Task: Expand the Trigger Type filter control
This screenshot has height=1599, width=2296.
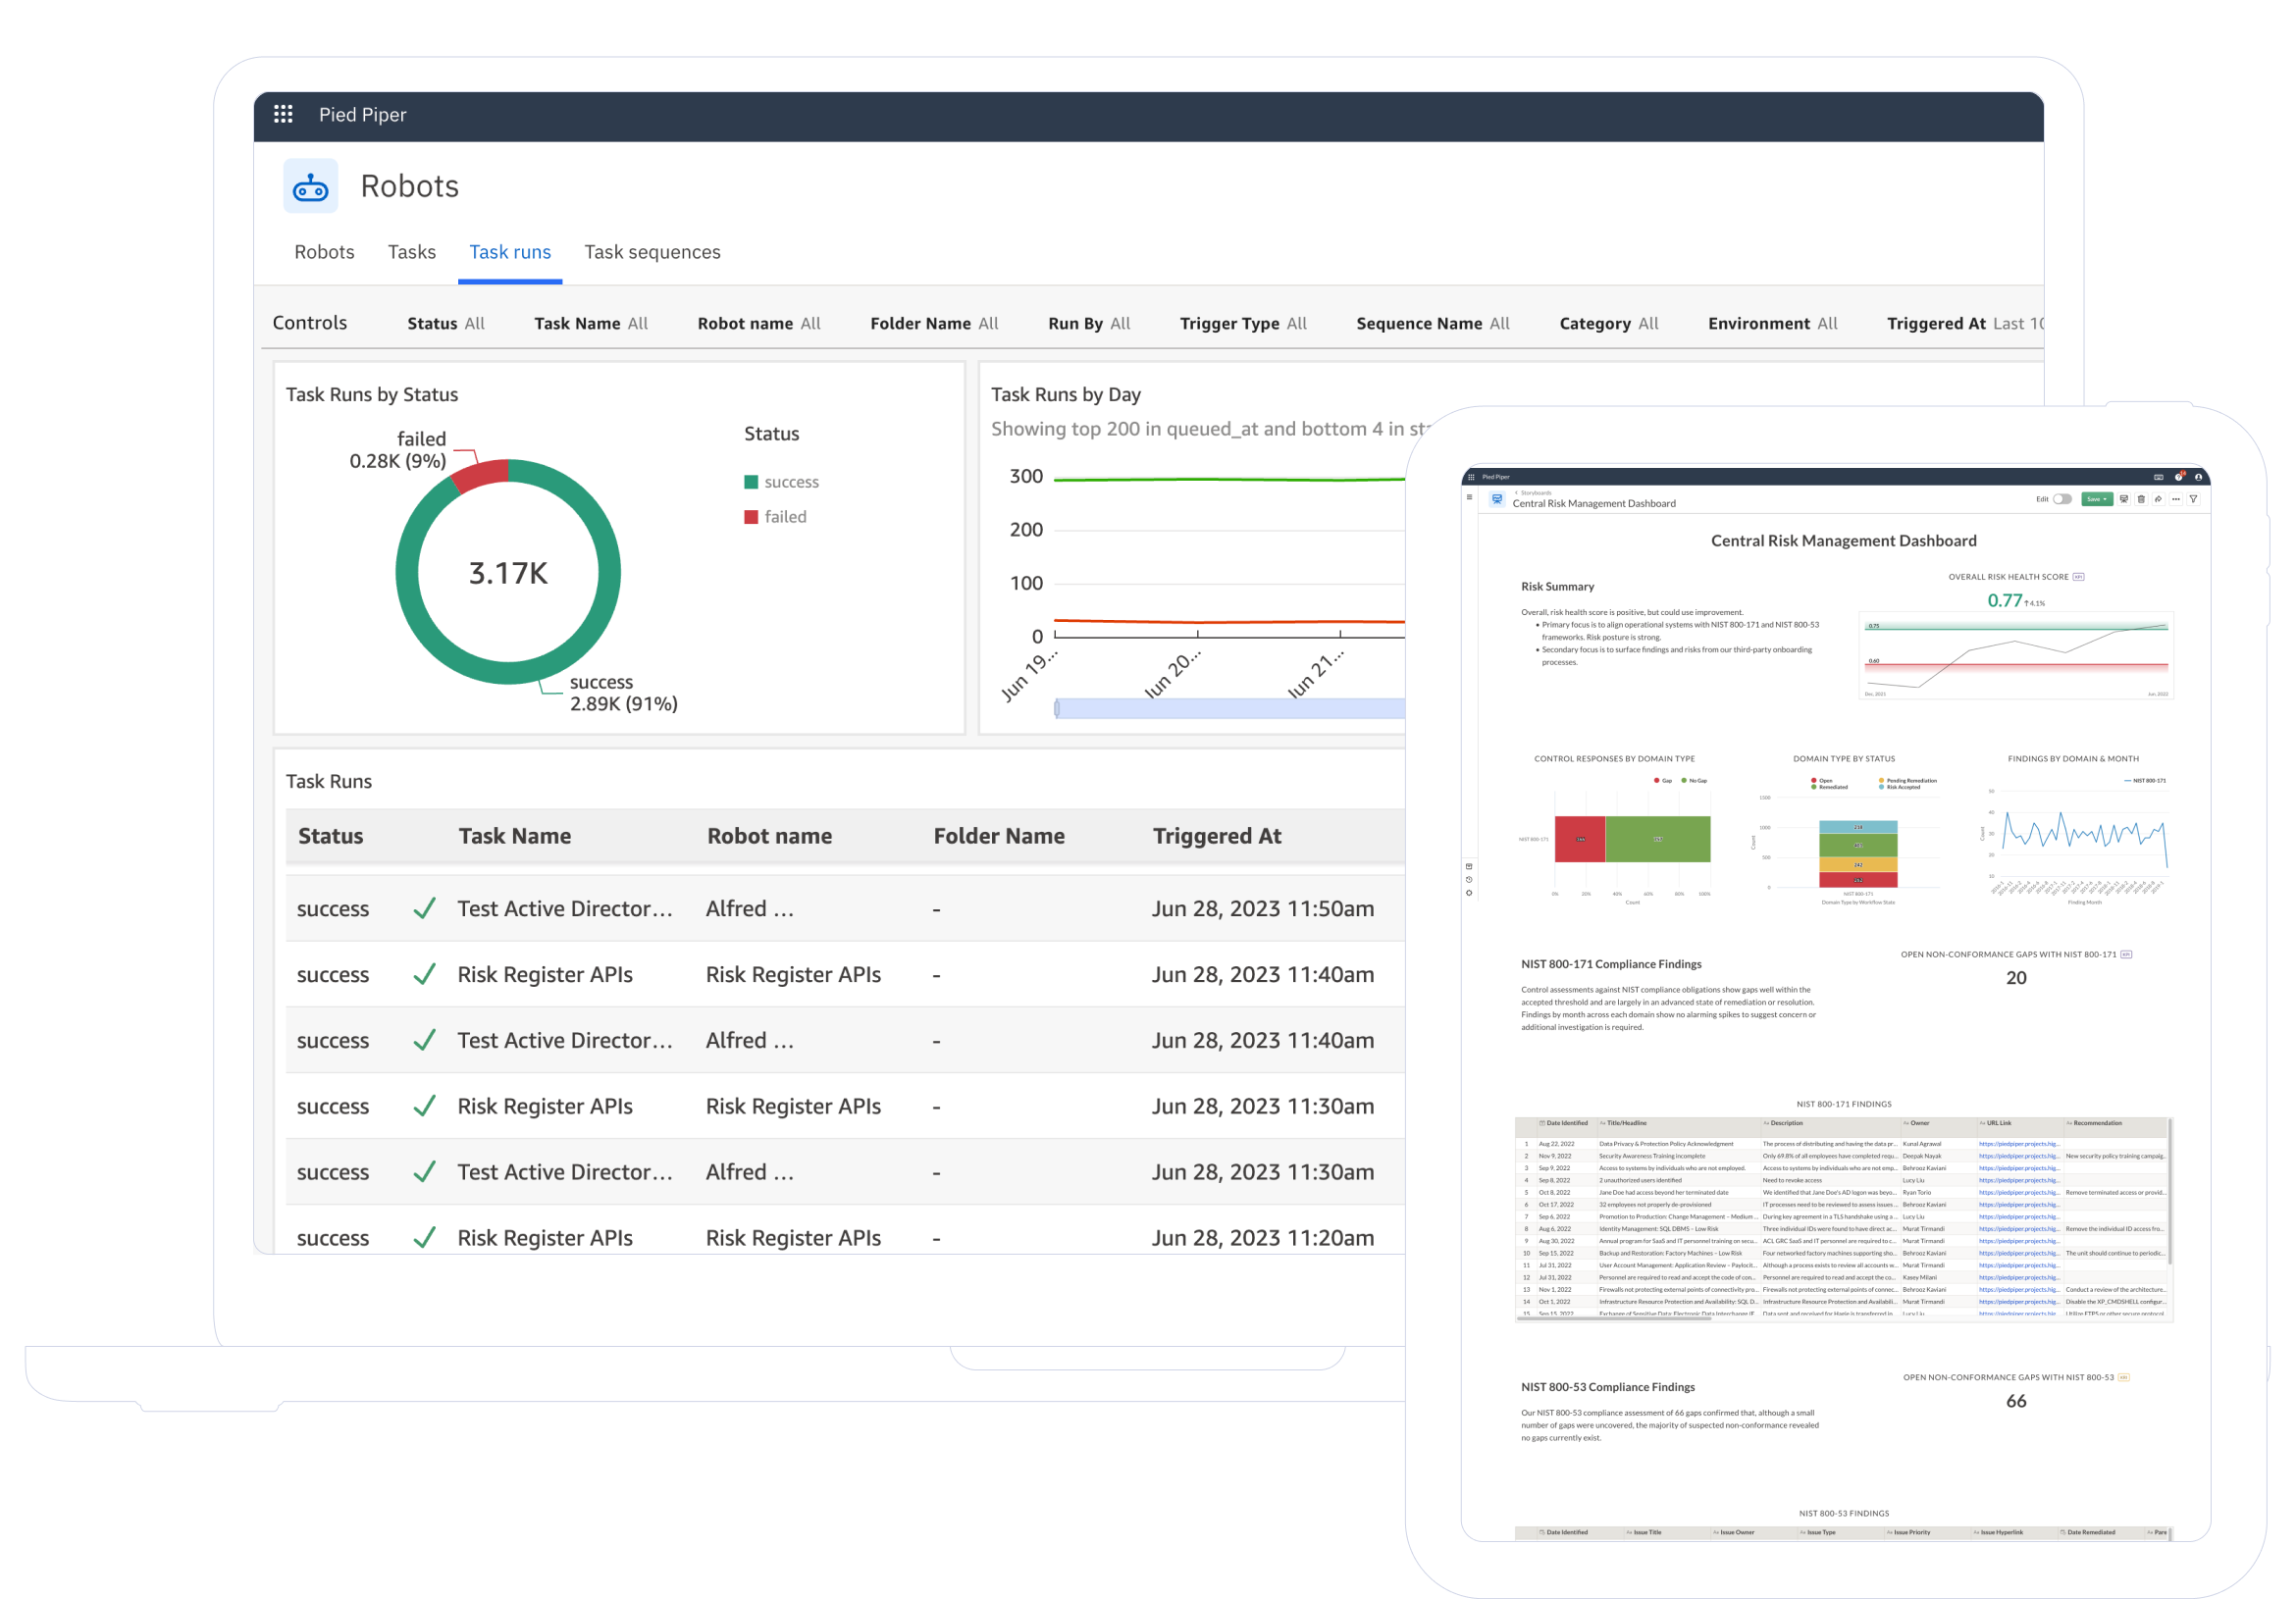Action: pyautogui.click(x=1243, y=323)
